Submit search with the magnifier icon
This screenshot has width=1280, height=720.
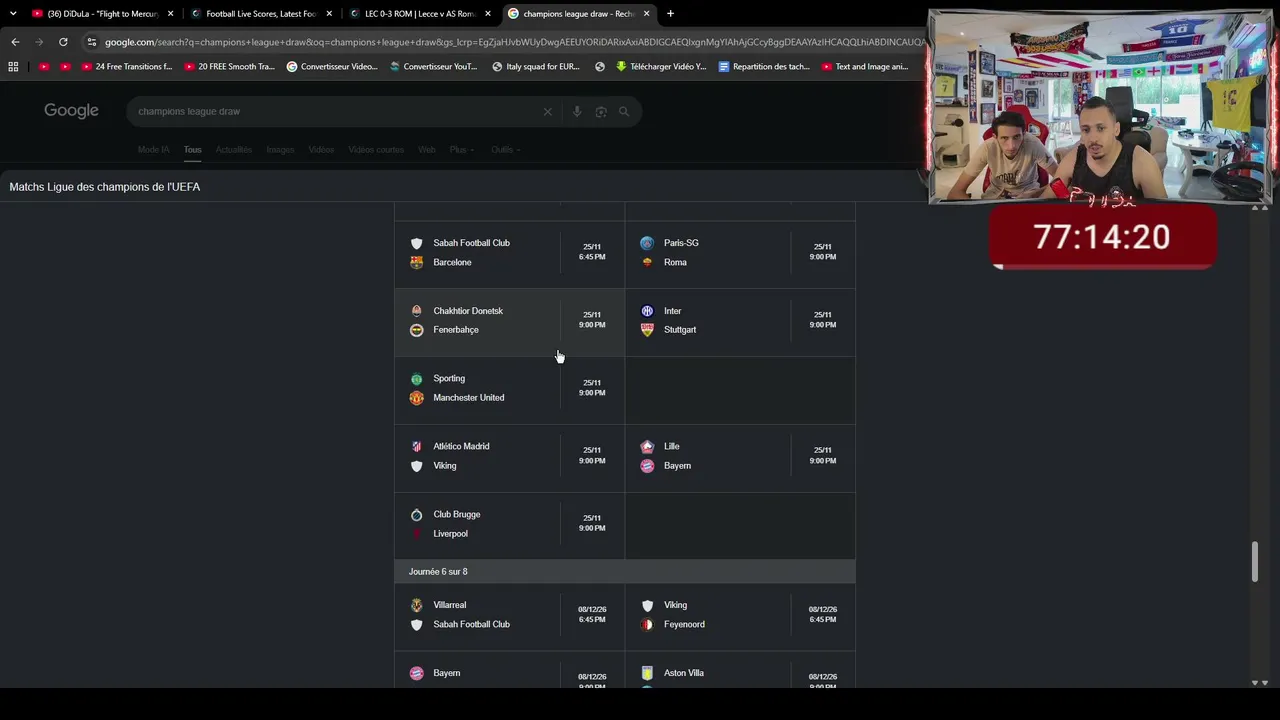[624, 112]
